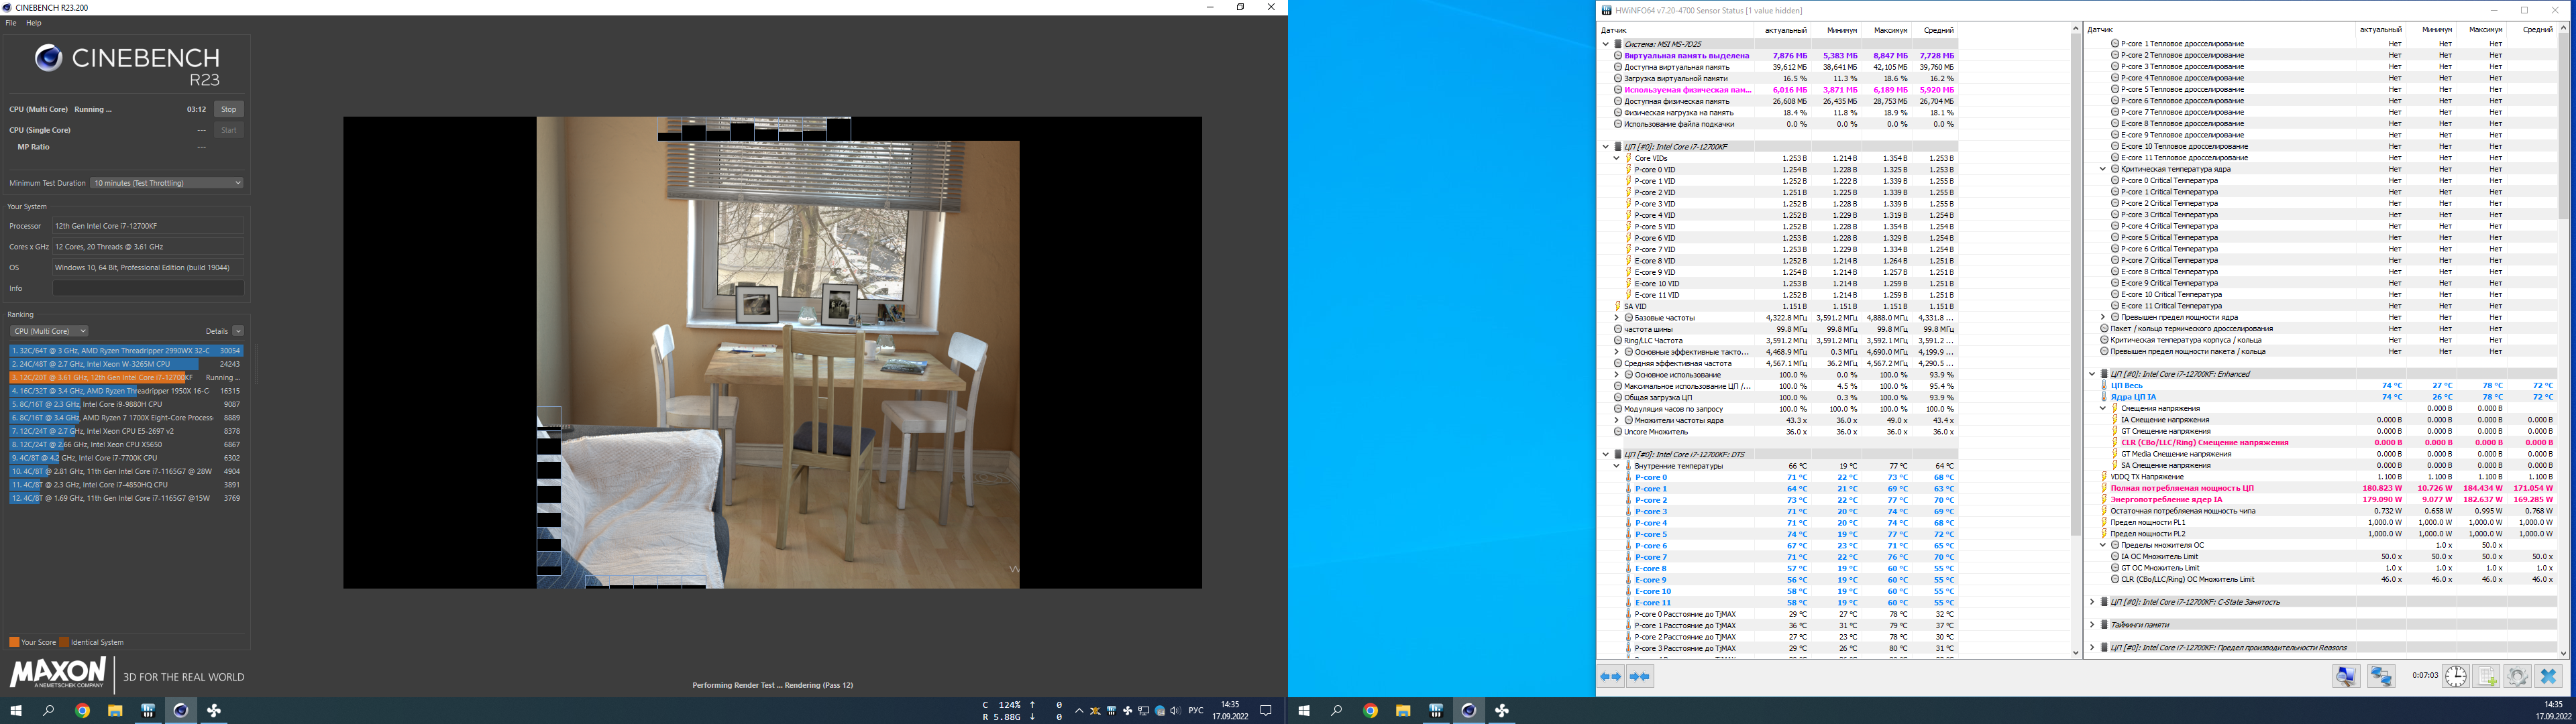Click HWiNFO shrink columns arrows icon
This screenshot has height=724, width=2576.
tap(1640, 677)
